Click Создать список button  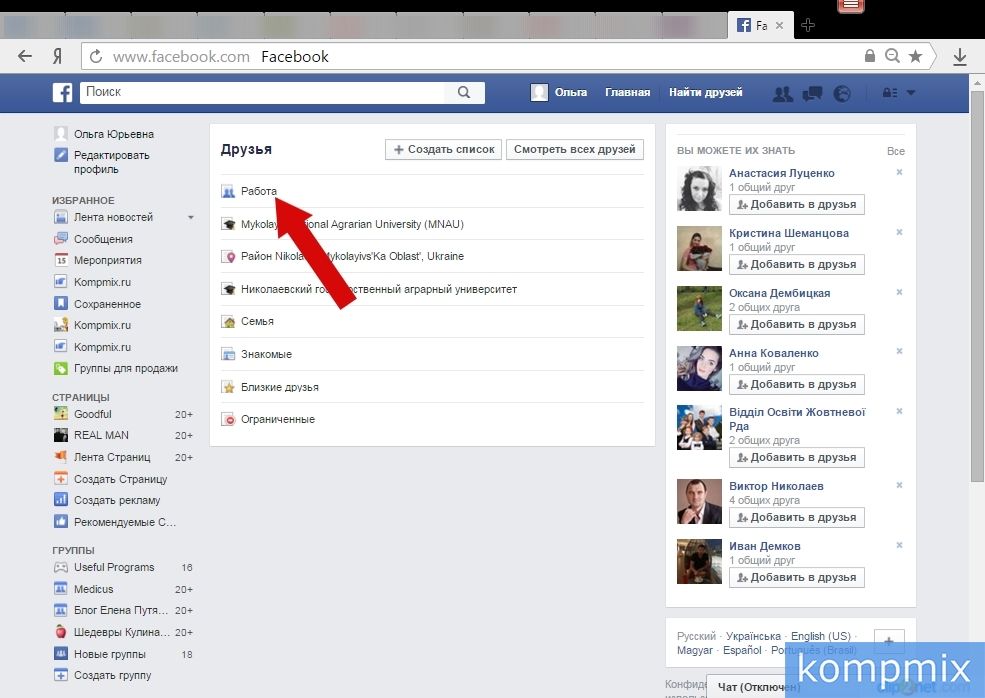pos(444,150)
